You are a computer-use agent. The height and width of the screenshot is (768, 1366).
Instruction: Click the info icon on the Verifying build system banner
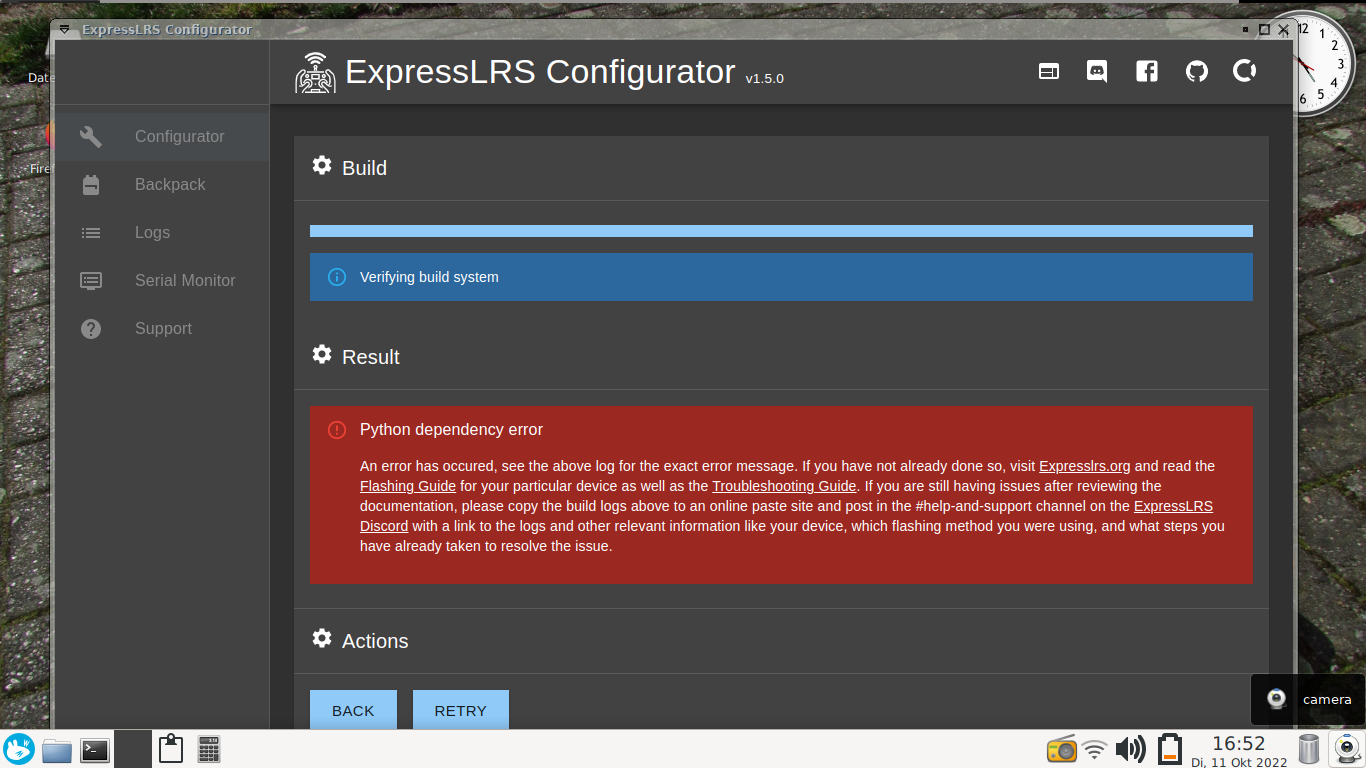[337, 277]
